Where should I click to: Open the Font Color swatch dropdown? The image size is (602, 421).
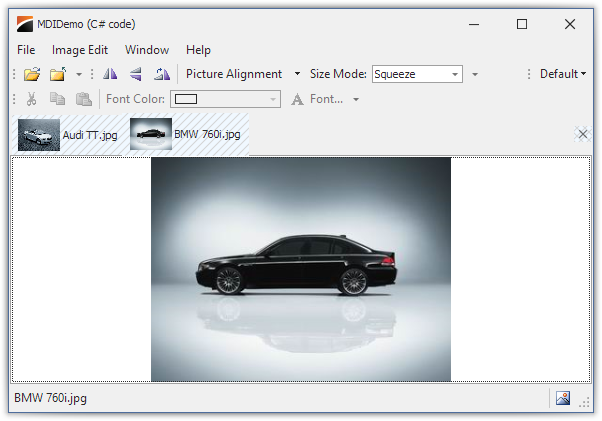click(225, 99)
